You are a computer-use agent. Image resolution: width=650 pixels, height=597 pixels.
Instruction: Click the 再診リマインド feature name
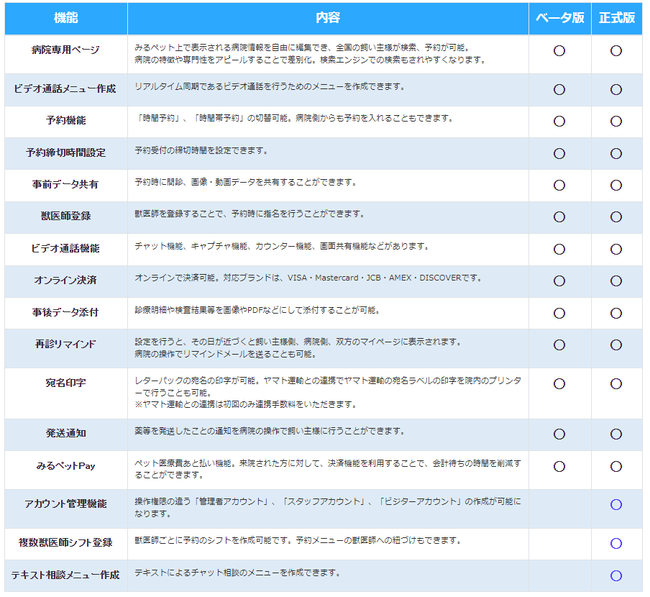(65, 344)
